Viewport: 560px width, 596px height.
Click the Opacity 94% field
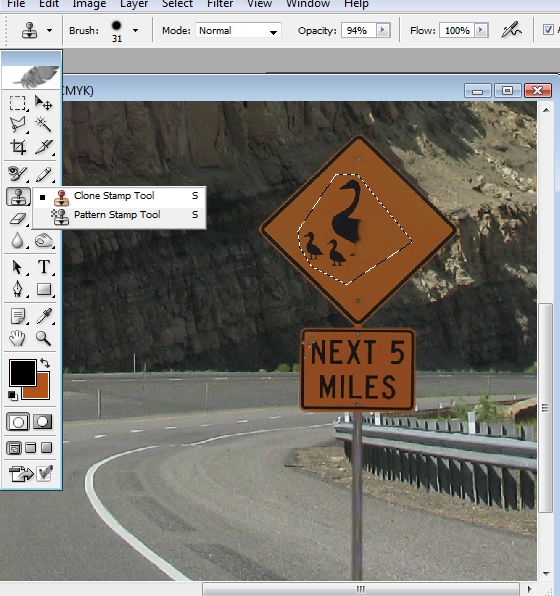tap(359, 30)
